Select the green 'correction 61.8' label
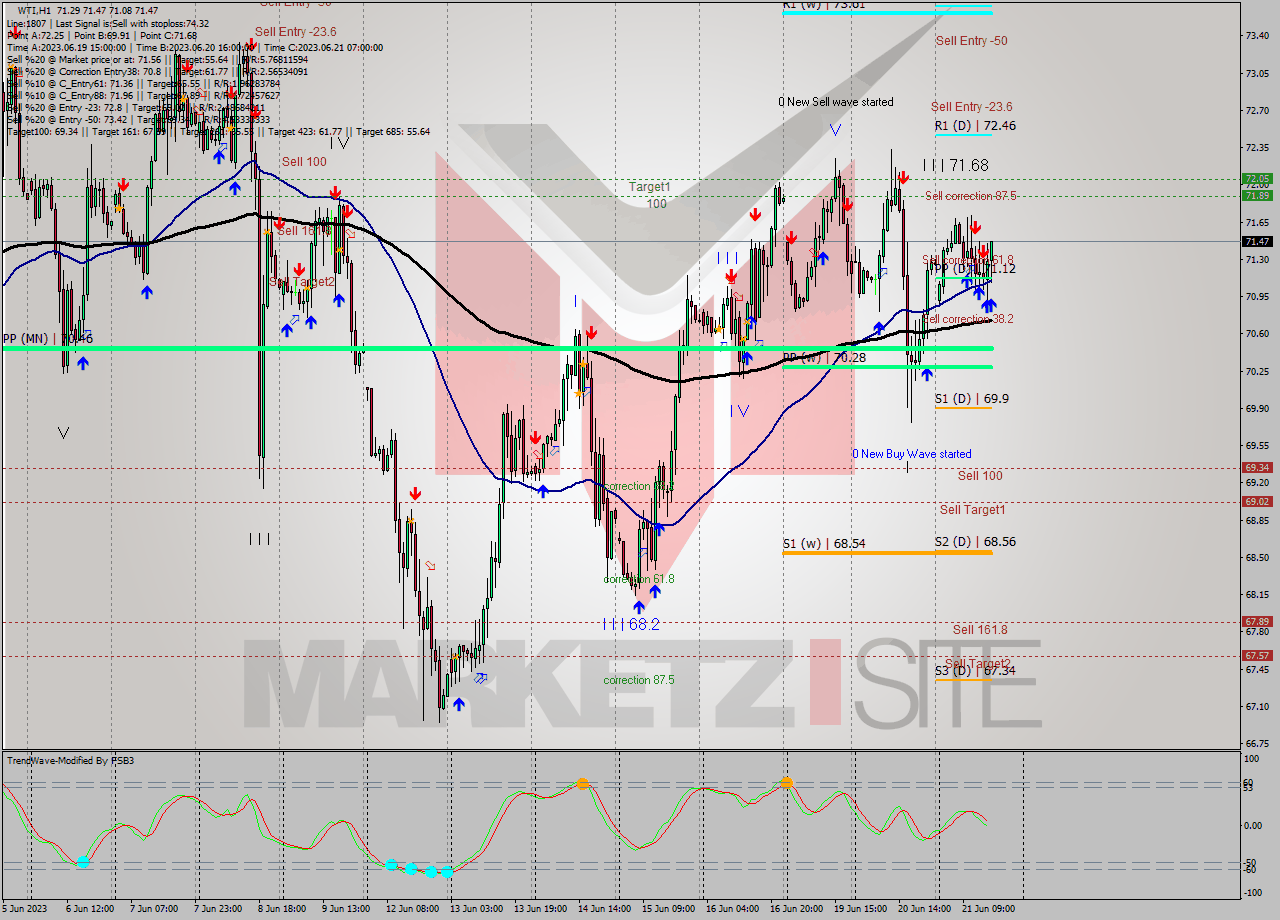The height and width of the screenshot is (920, 1280). [639, 579]
